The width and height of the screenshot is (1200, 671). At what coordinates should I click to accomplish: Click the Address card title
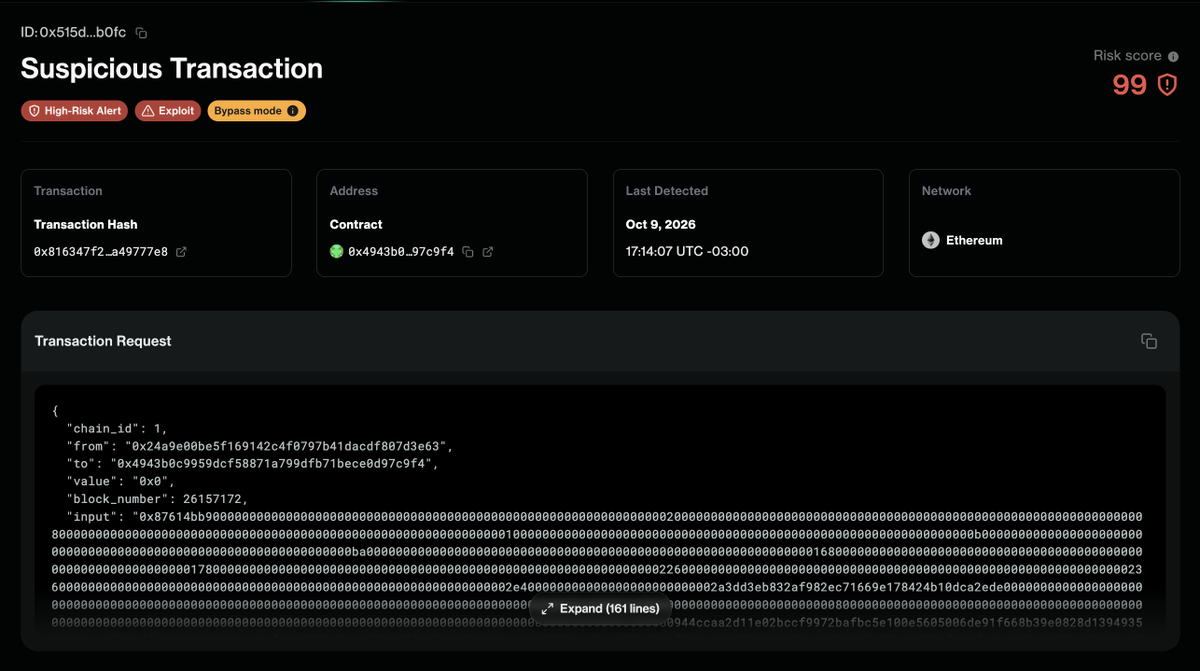click(x=354, y=191)
